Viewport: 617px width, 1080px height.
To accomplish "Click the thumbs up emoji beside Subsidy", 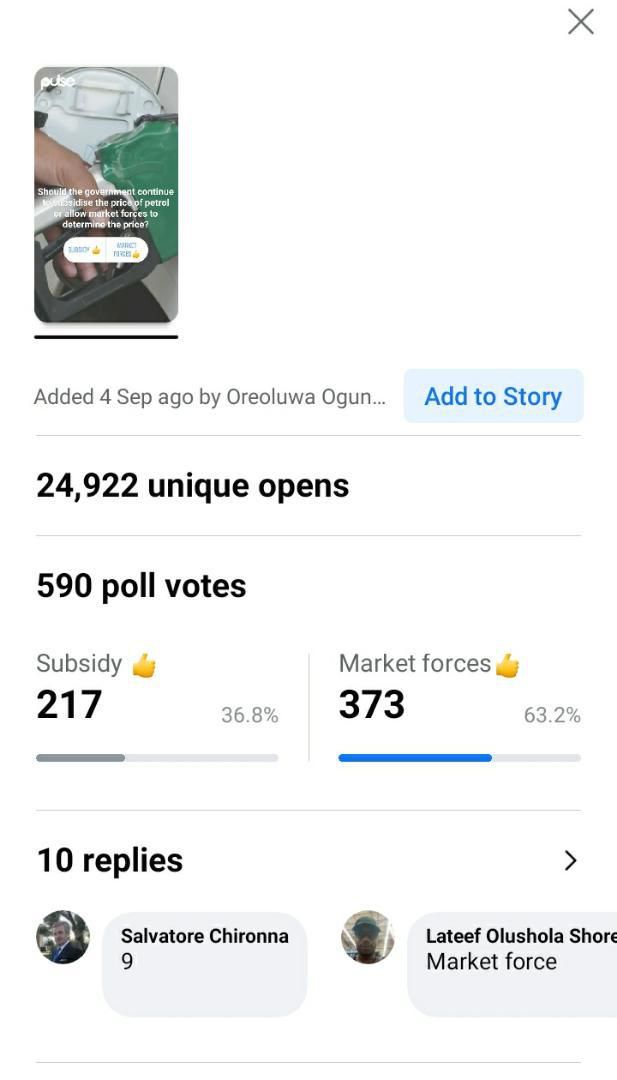I will tap(143, 663).
